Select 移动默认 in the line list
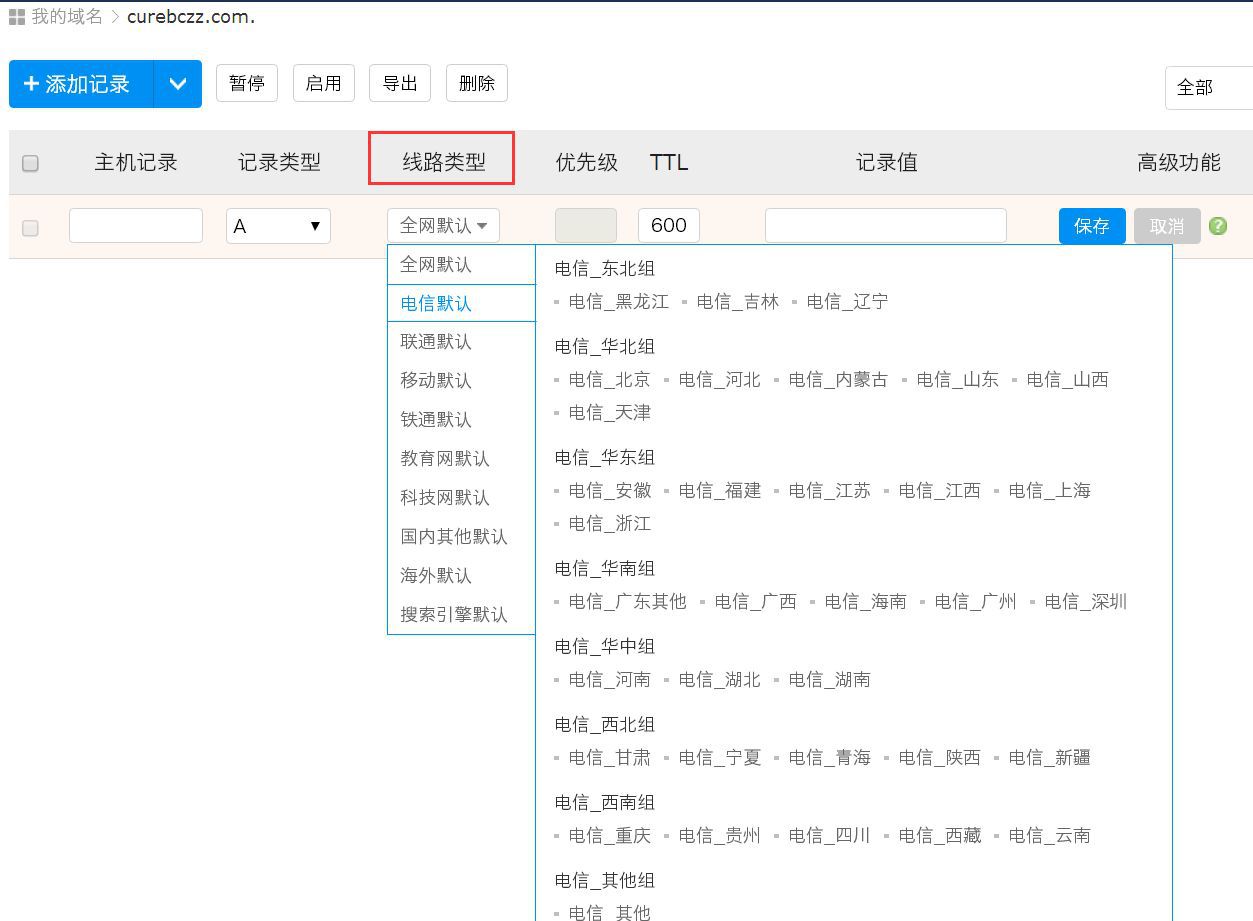1253x921 pixels. tap(461, 381)
